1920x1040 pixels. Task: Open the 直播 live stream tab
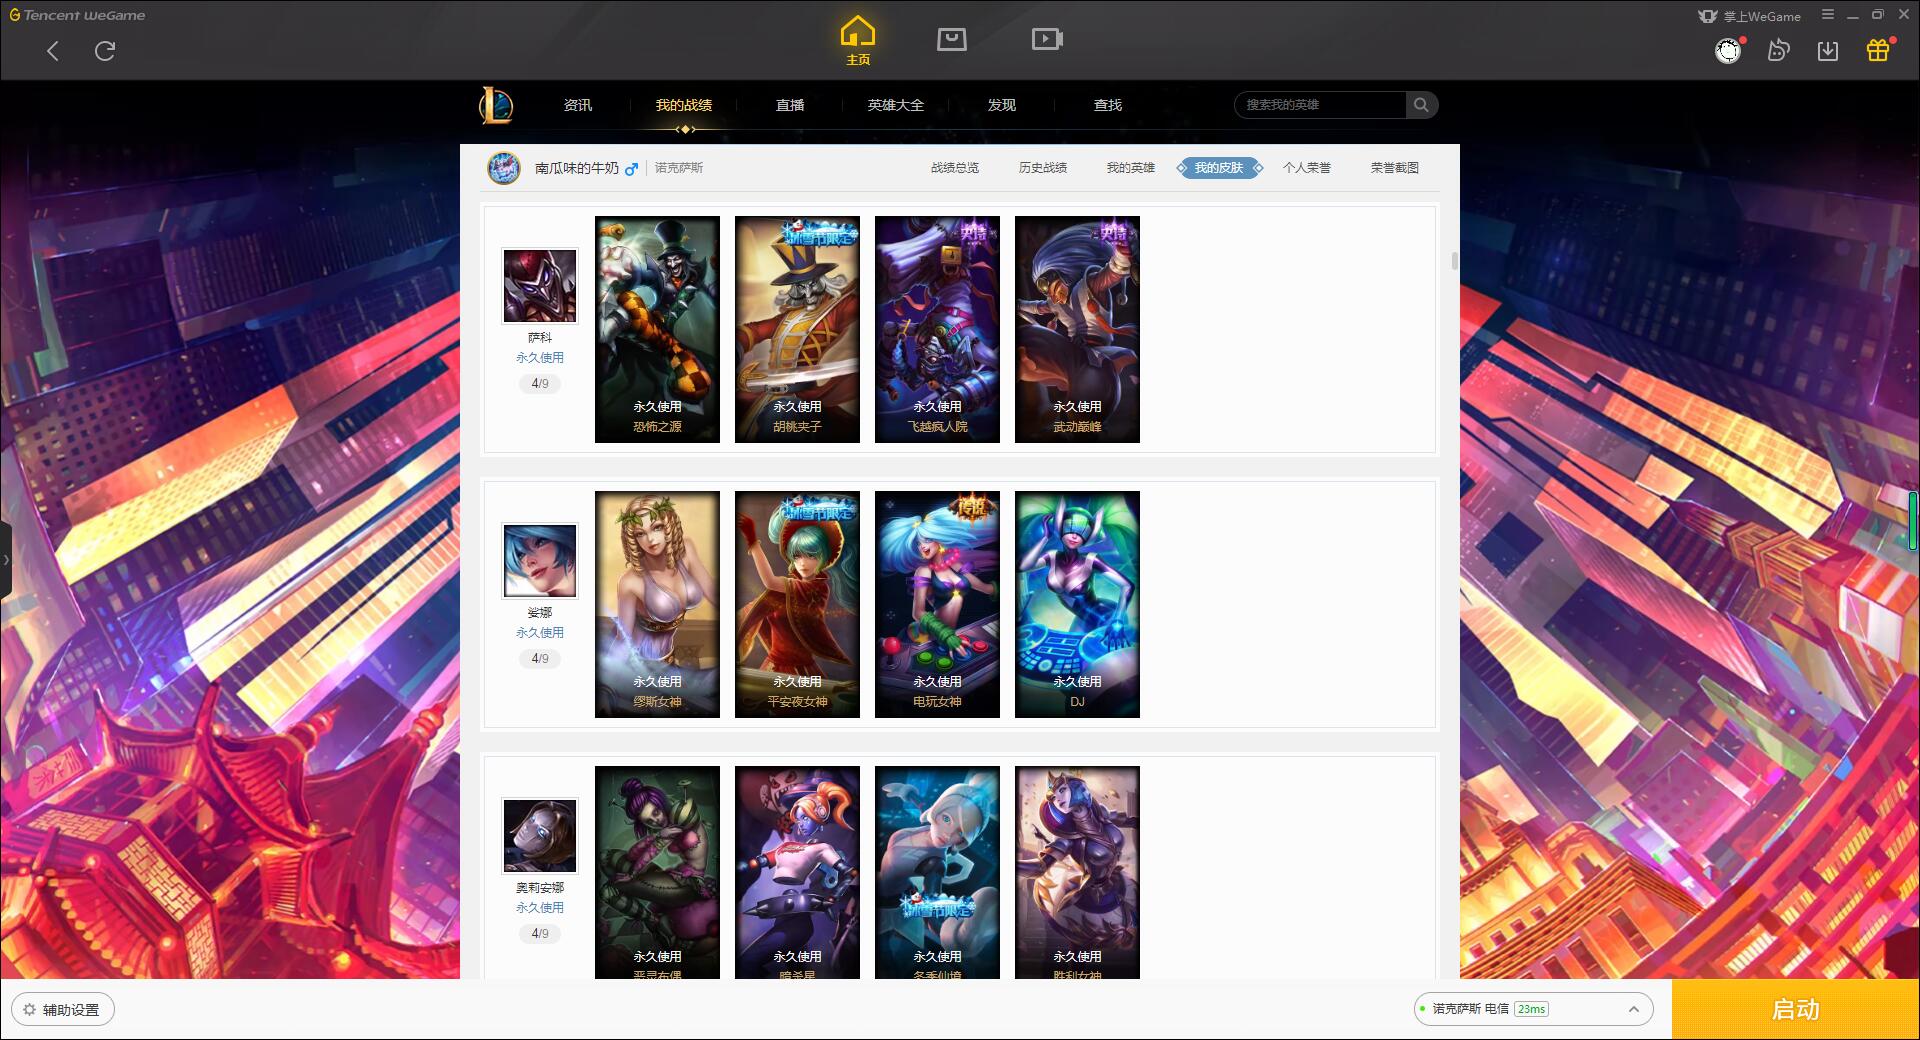point(790,105)
